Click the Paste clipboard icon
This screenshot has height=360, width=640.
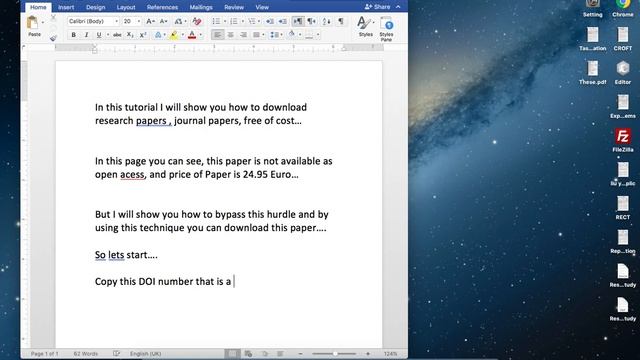(32, 23)
